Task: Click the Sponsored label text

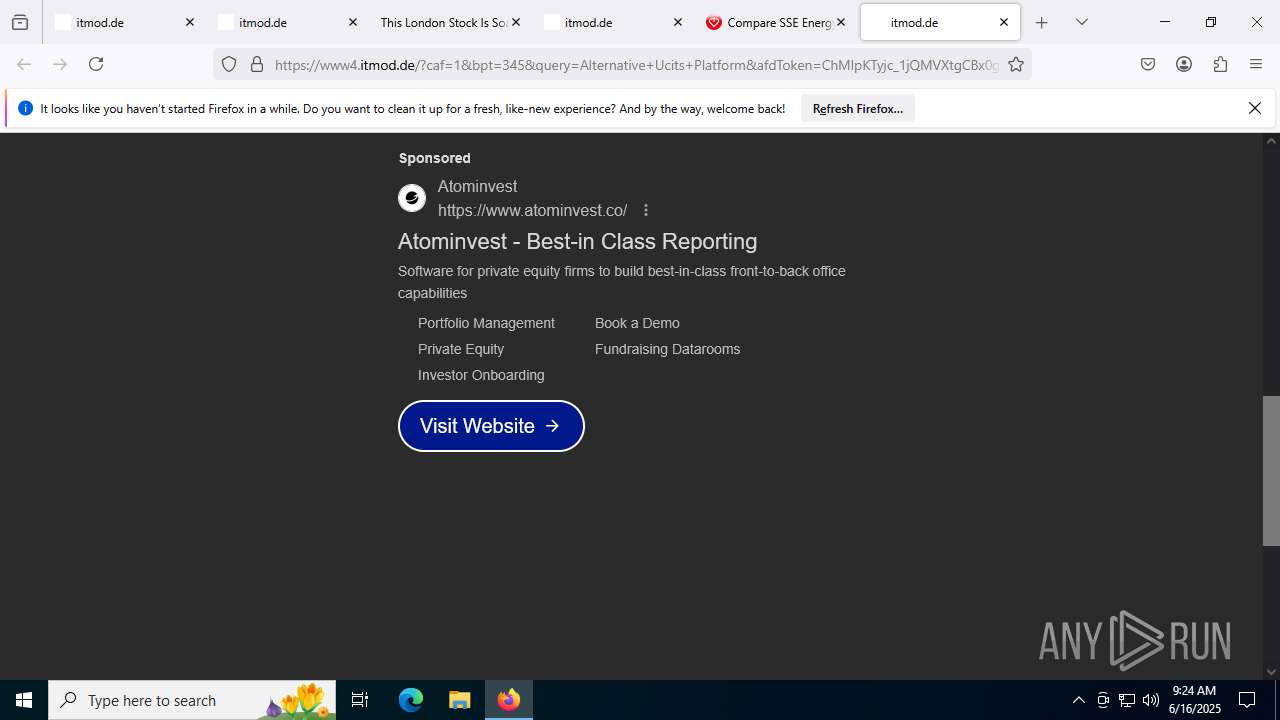Action: click(x=434, y=158)
